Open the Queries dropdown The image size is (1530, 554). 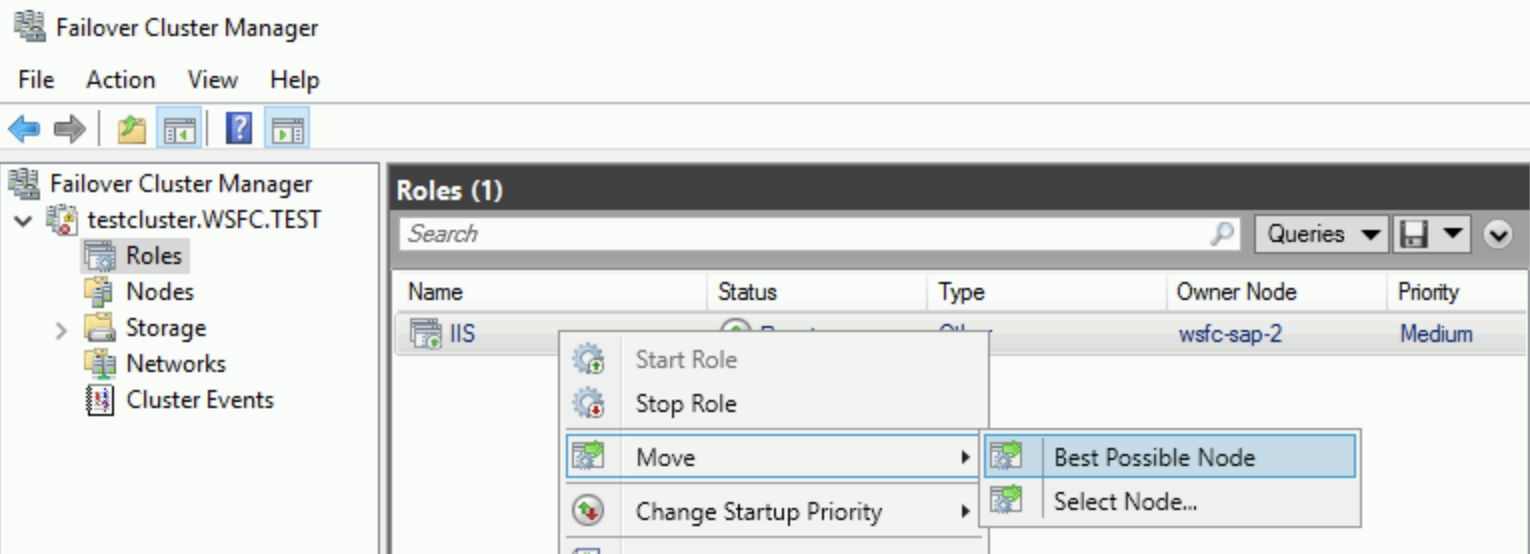point(1320,234)
